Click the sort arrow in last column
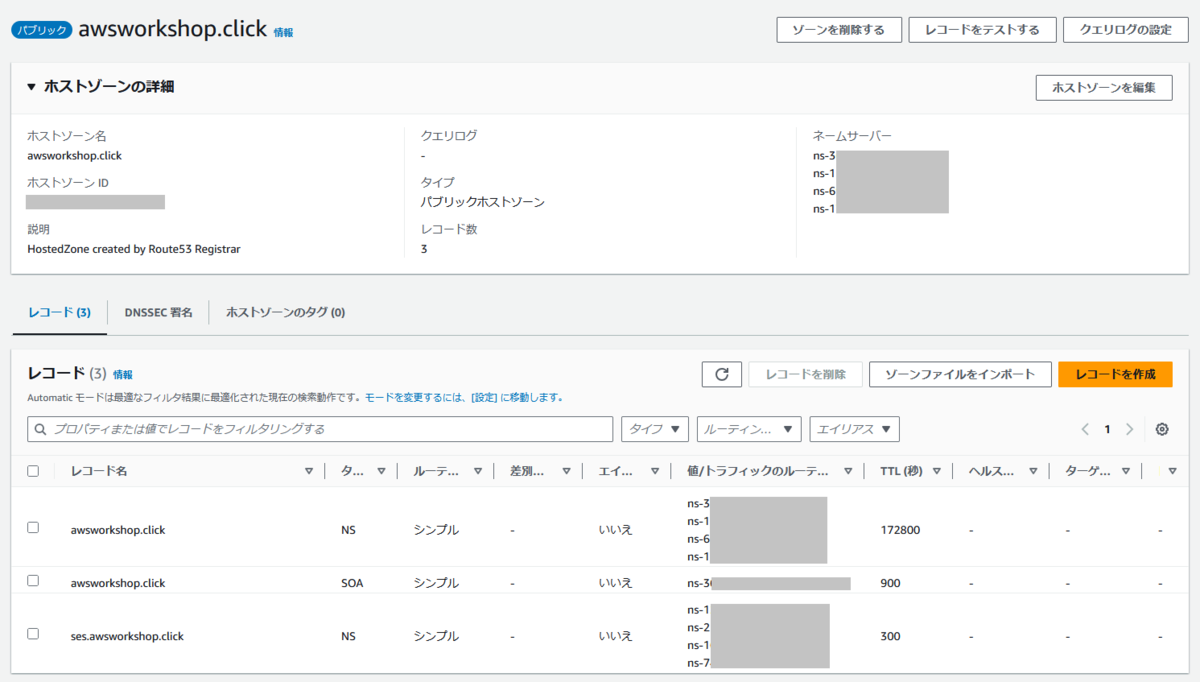The width and height of the screenshot is (1200, 682). tap(1173, 471)
